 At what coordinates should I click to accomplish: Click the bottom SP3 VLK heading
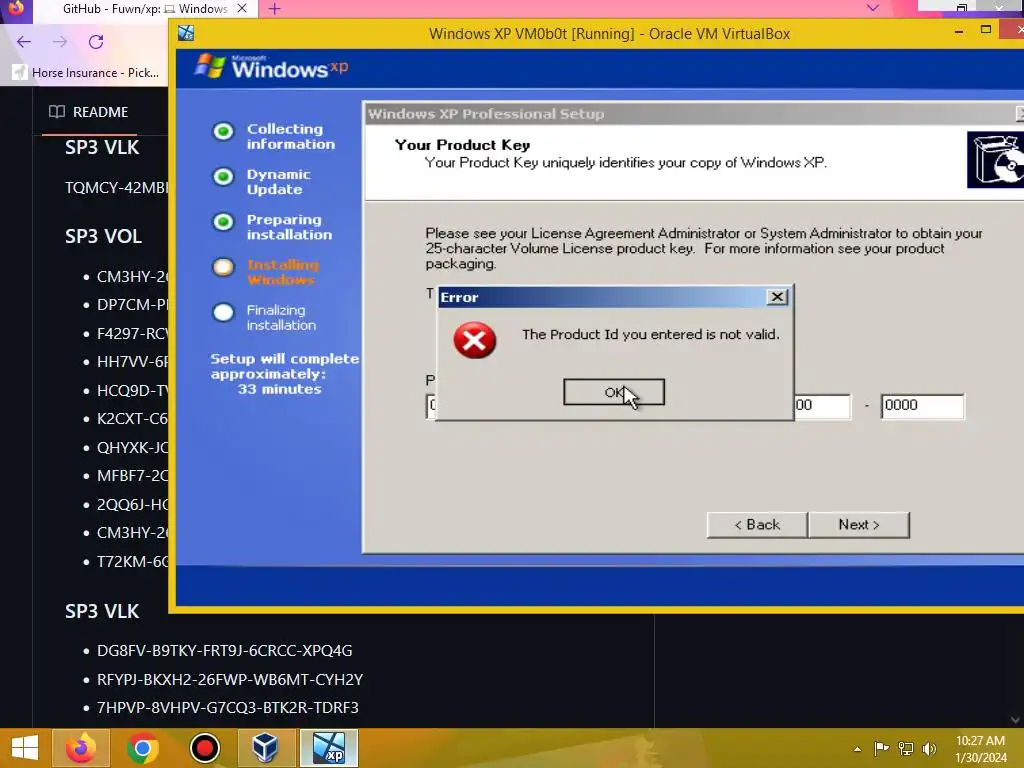click(x=102, y=611)
